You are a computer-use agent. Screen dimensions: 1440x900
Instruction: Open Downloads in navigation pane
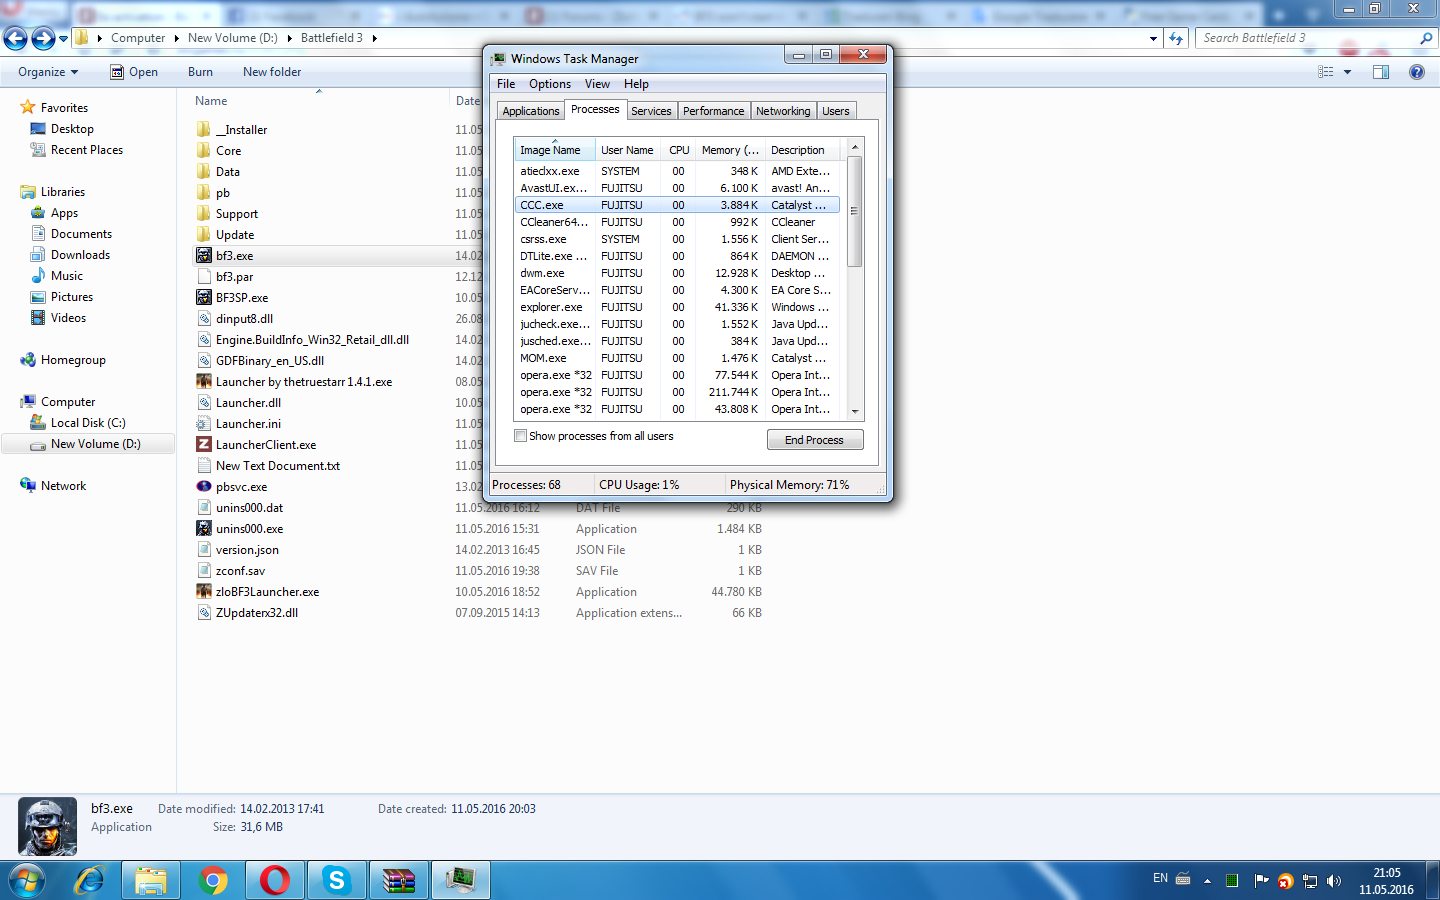point(80,255)
